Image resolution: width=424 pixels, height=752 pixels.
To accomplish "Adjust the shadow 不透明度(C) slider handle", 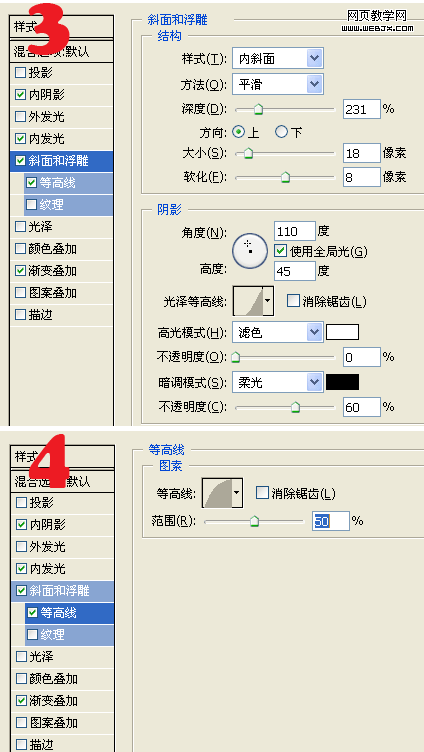I will pyautogui.click(x=295, y=407).
